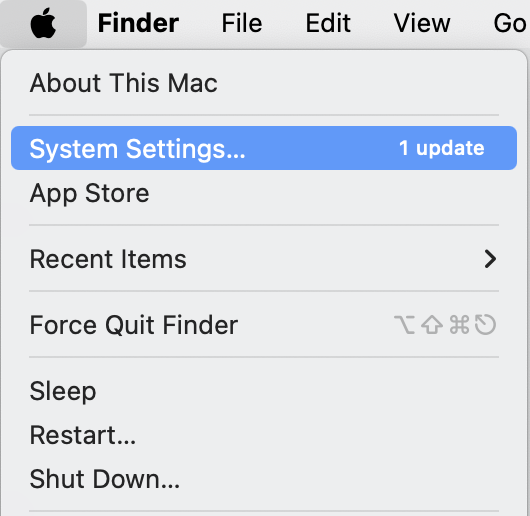Select Shut Down… option
530x516 pixels.
point(264,479)
